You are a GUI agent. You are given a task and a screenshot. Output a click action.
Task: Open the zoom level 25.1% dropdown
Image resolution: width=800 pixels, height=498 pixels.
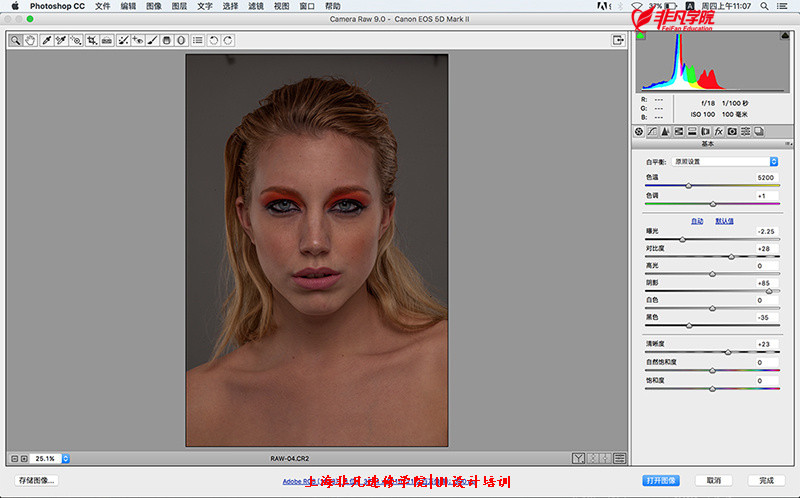tap(66, 459)
